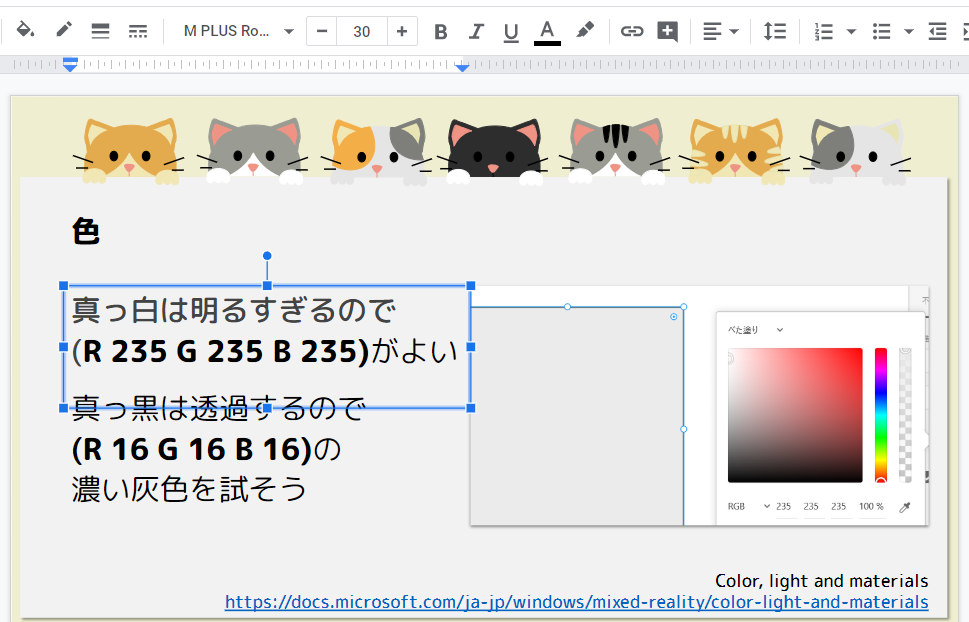Toggle bold formatting

440,32
